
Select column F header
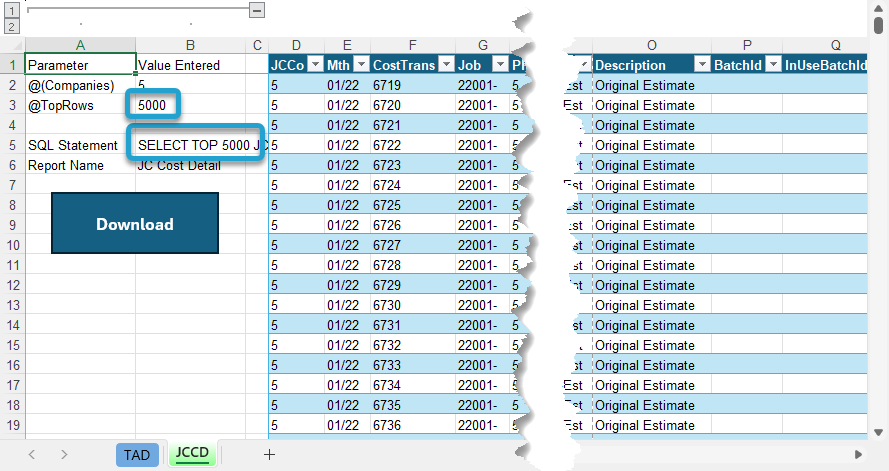[413, 45]
